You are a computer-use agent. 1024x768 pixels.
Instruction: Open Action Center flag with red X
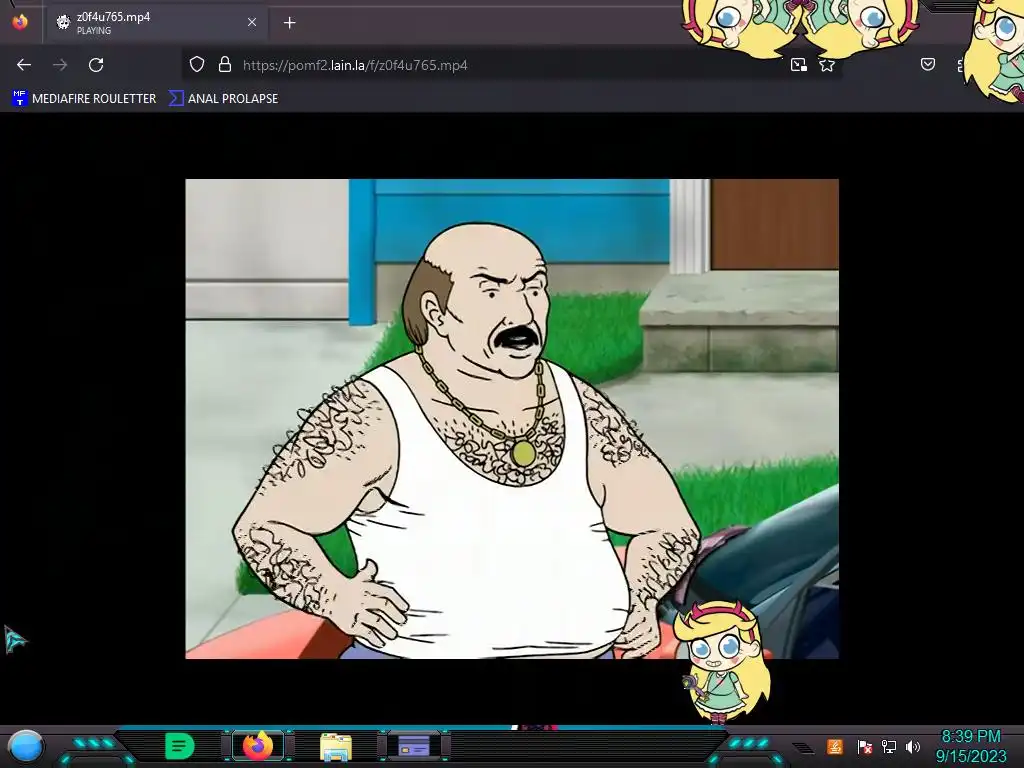click(x=865, y=746)
